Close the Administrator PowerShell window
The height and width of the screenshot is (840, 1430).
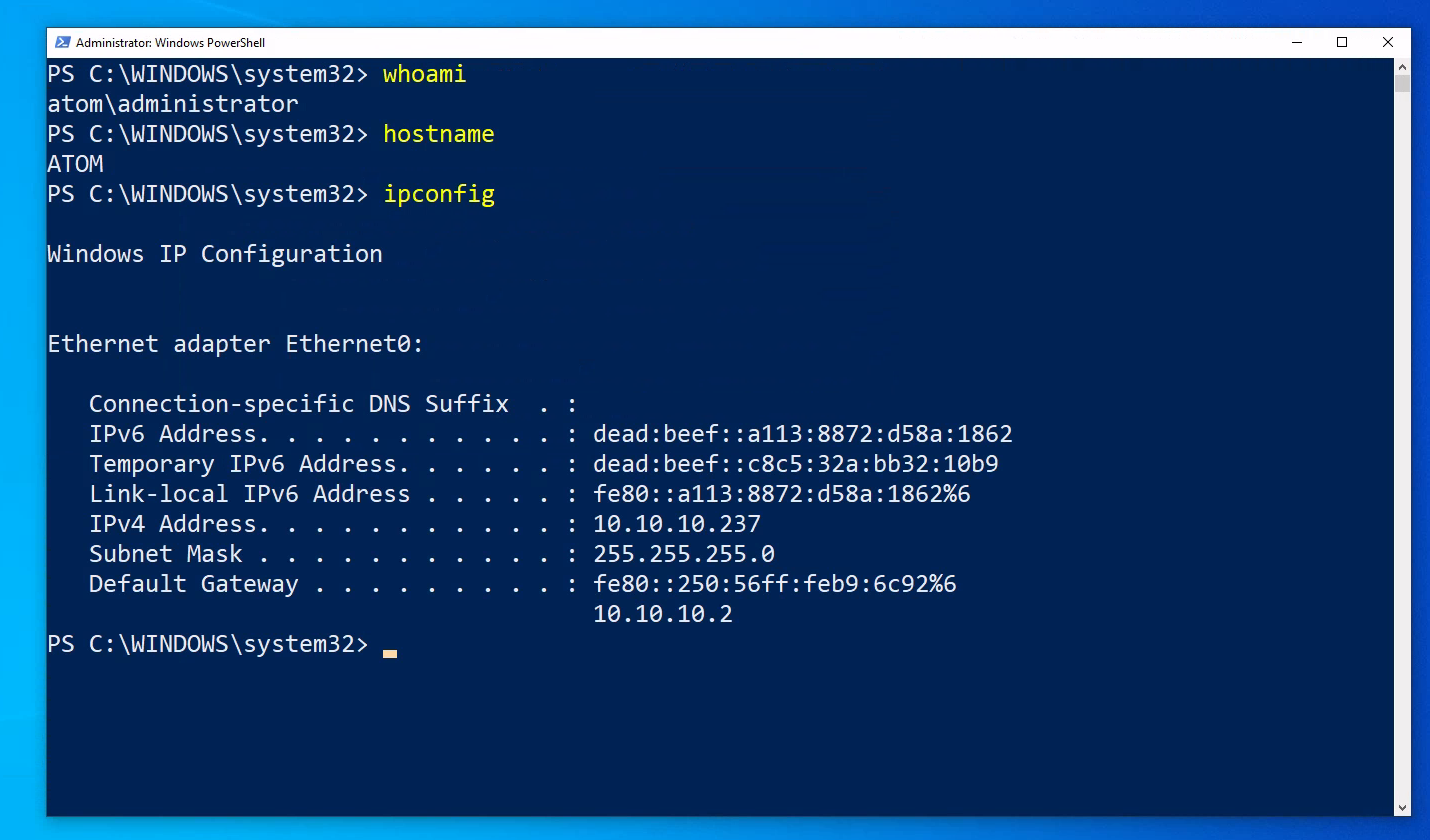[1388, 43]
